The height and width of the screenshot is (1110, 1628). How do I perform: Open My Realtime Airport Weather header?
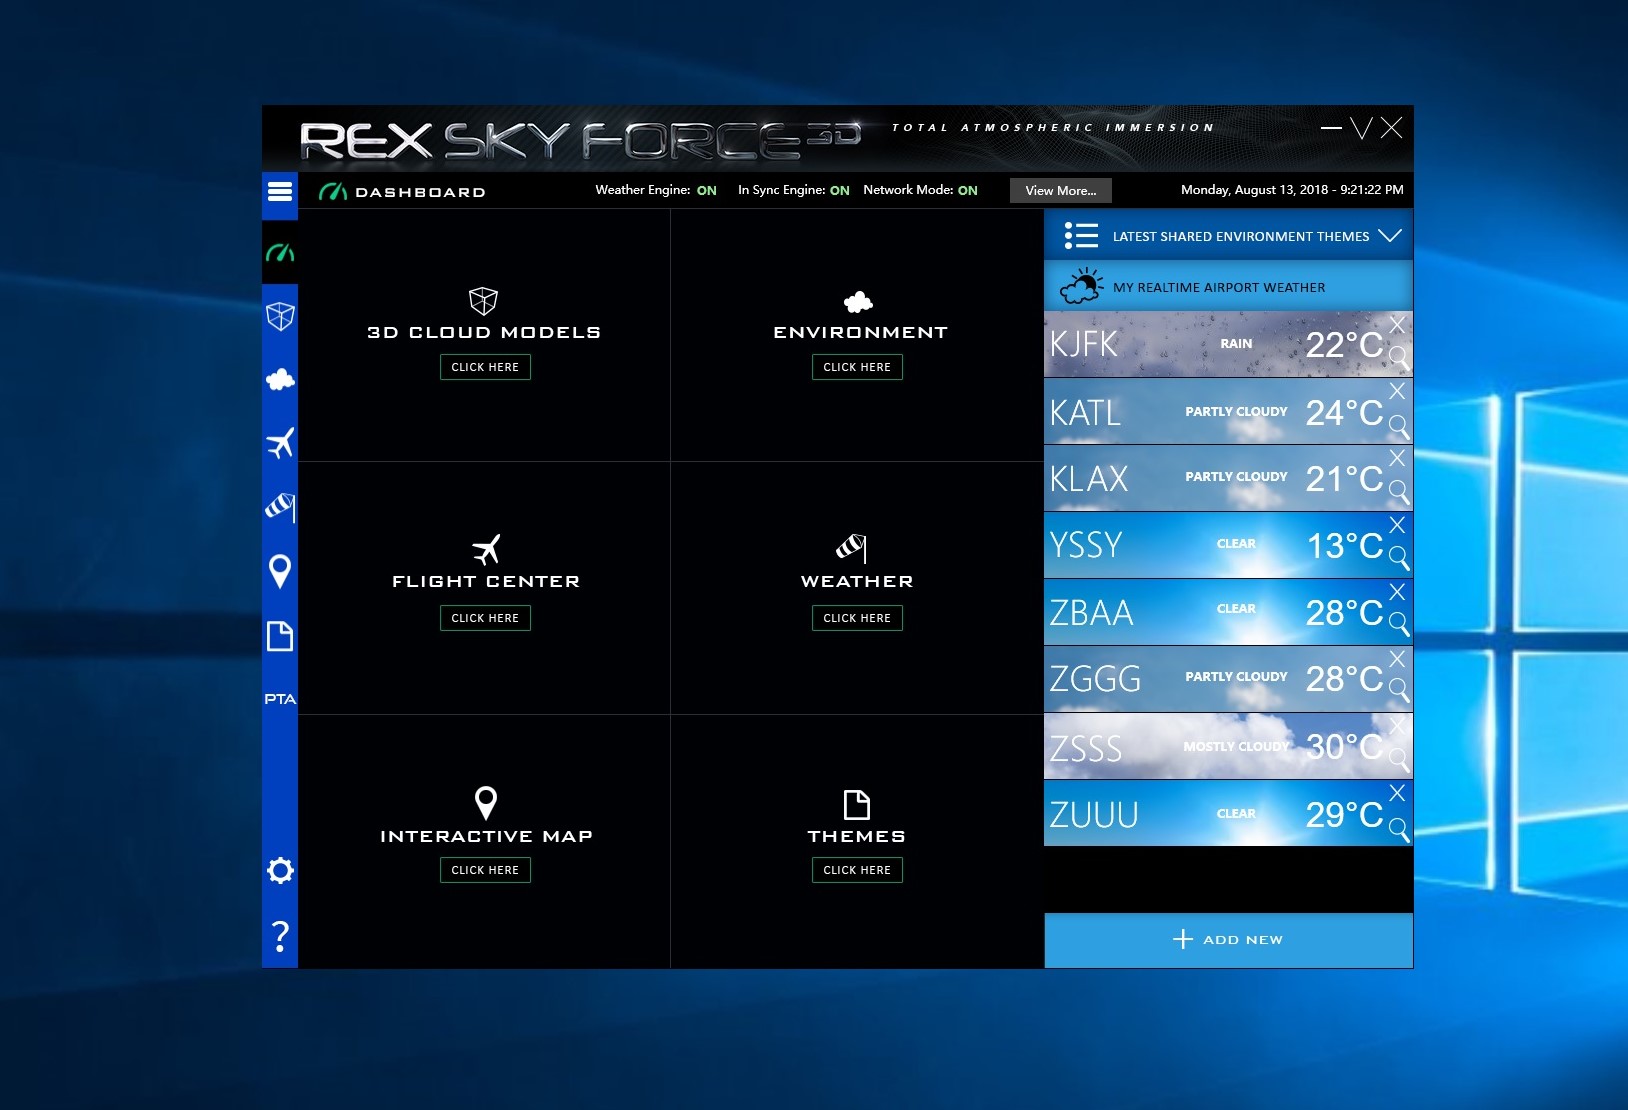tap(1228, 287)
